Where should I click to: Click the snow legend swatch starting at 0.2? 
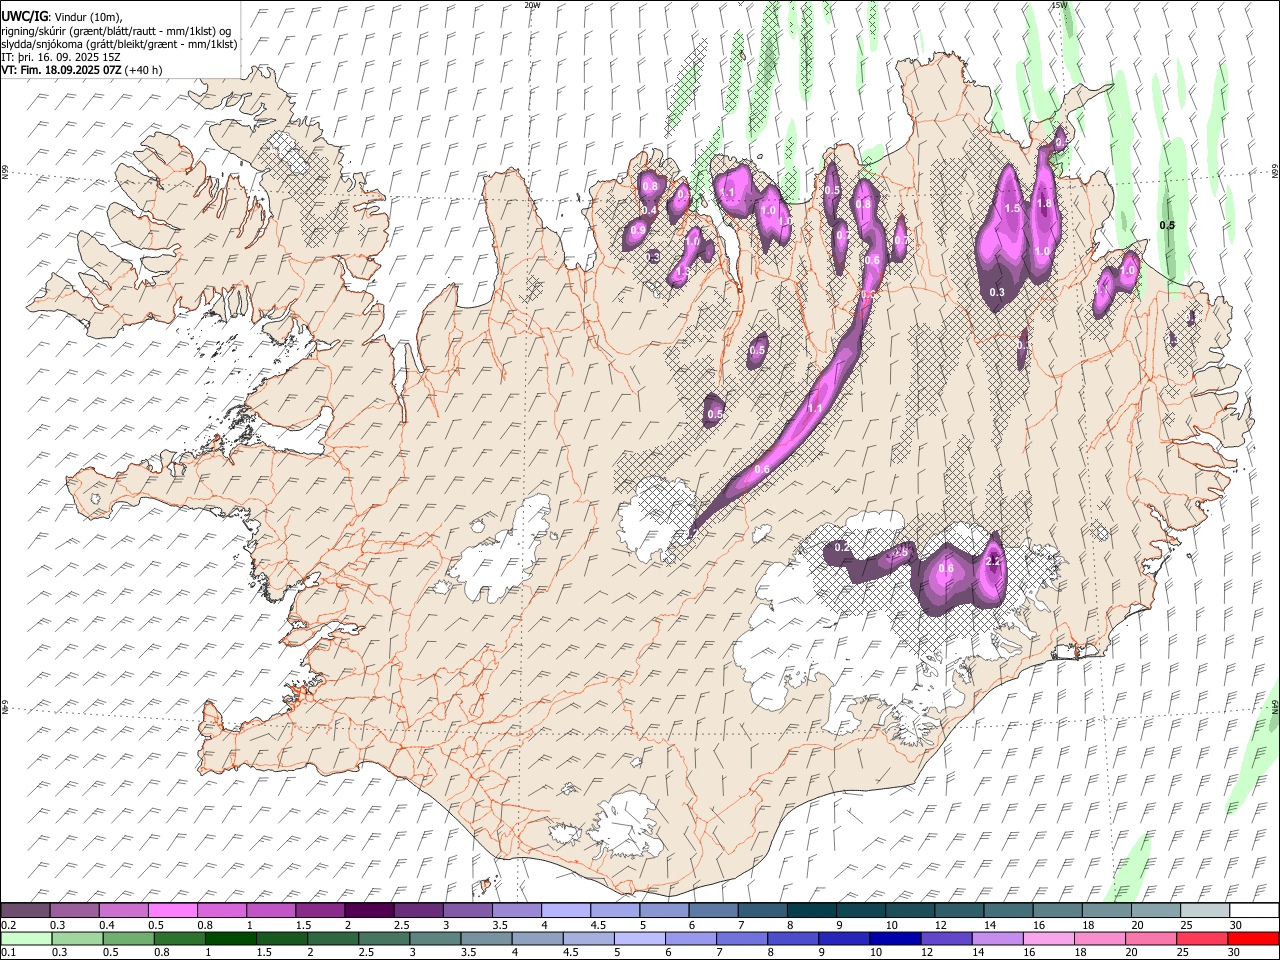[x=26, y=910]
